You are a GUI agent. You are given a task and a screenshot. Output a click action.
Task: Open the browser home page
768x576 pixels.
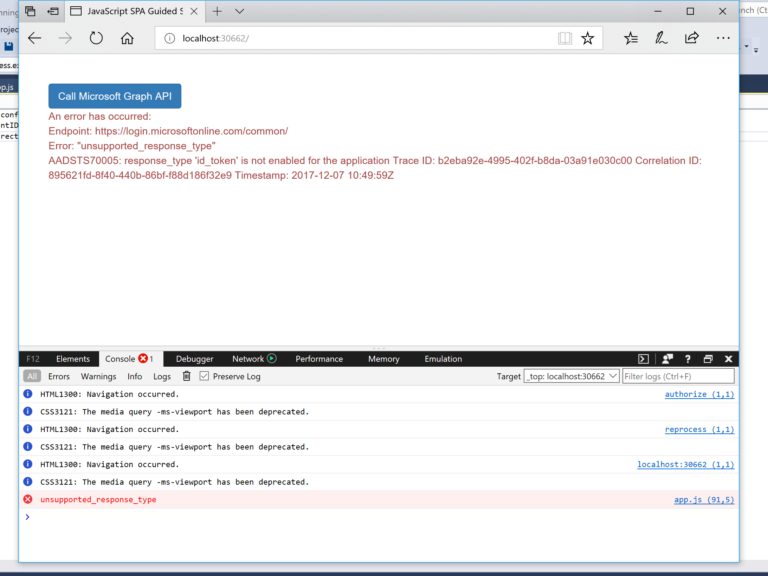point(127,38)
